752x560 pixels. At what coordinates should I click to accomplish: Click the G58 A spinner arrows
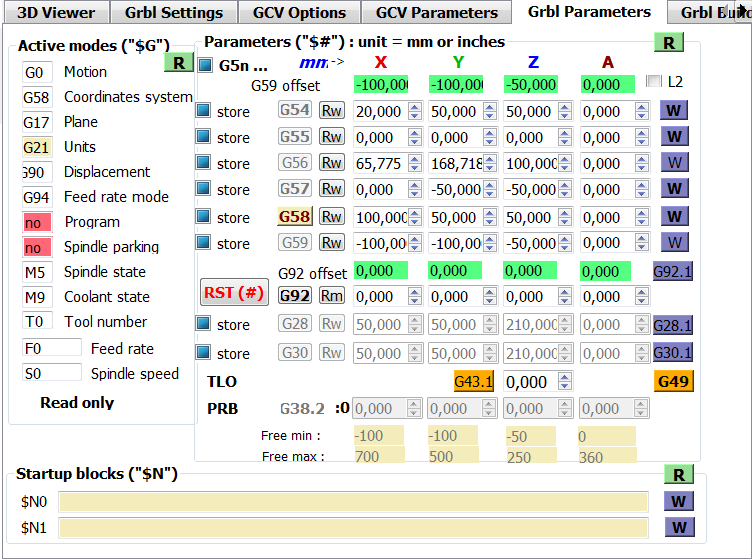(642, 217)
